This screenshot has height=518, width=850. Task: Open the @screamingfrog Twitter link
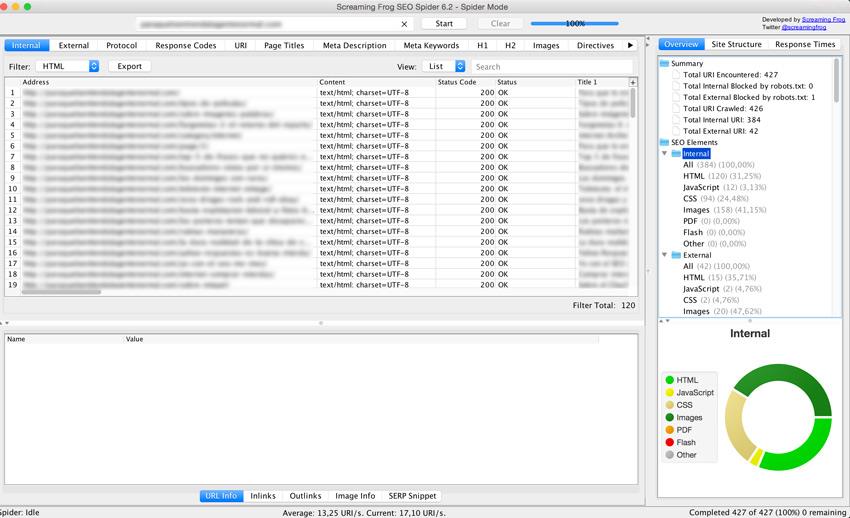point(803,27)
